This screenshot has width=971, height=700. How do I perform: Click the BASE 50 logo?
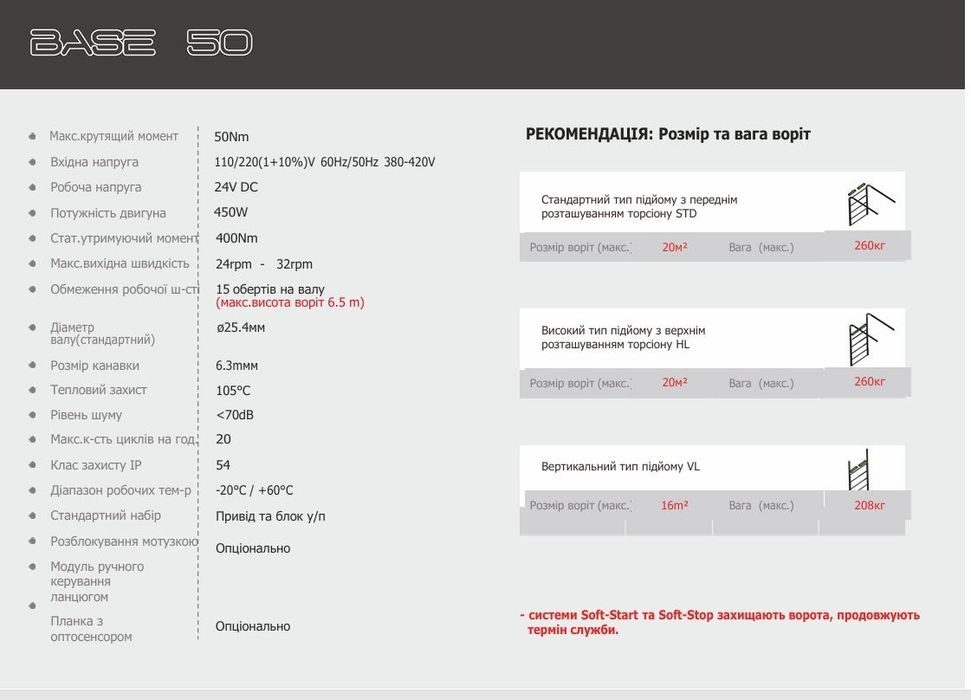[x=141, y=43]
